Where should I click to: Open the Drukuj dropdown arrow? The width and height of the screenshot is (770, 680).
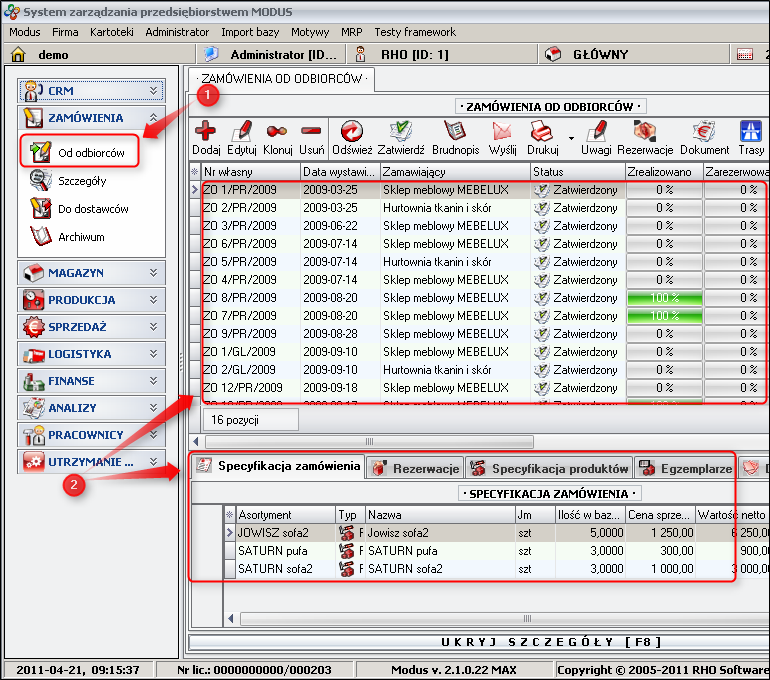(571, 138)
